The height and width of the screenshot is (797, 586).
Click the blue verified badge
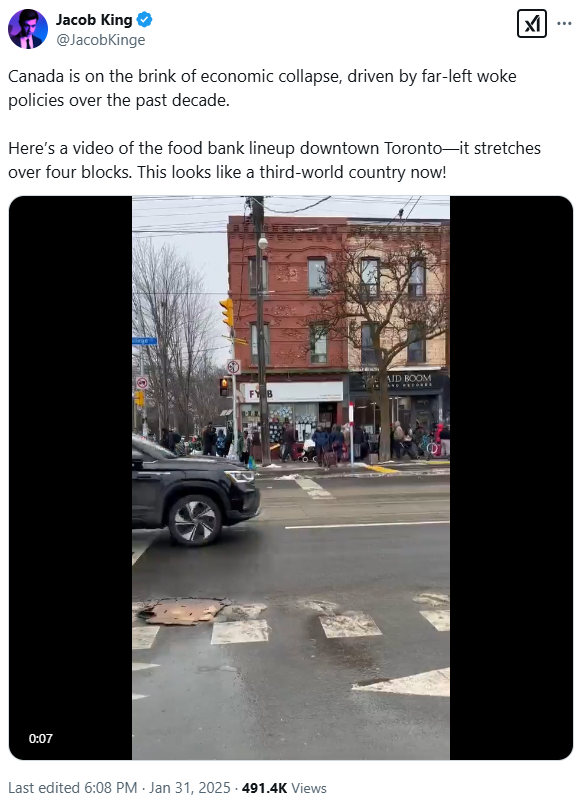point(144,20)
